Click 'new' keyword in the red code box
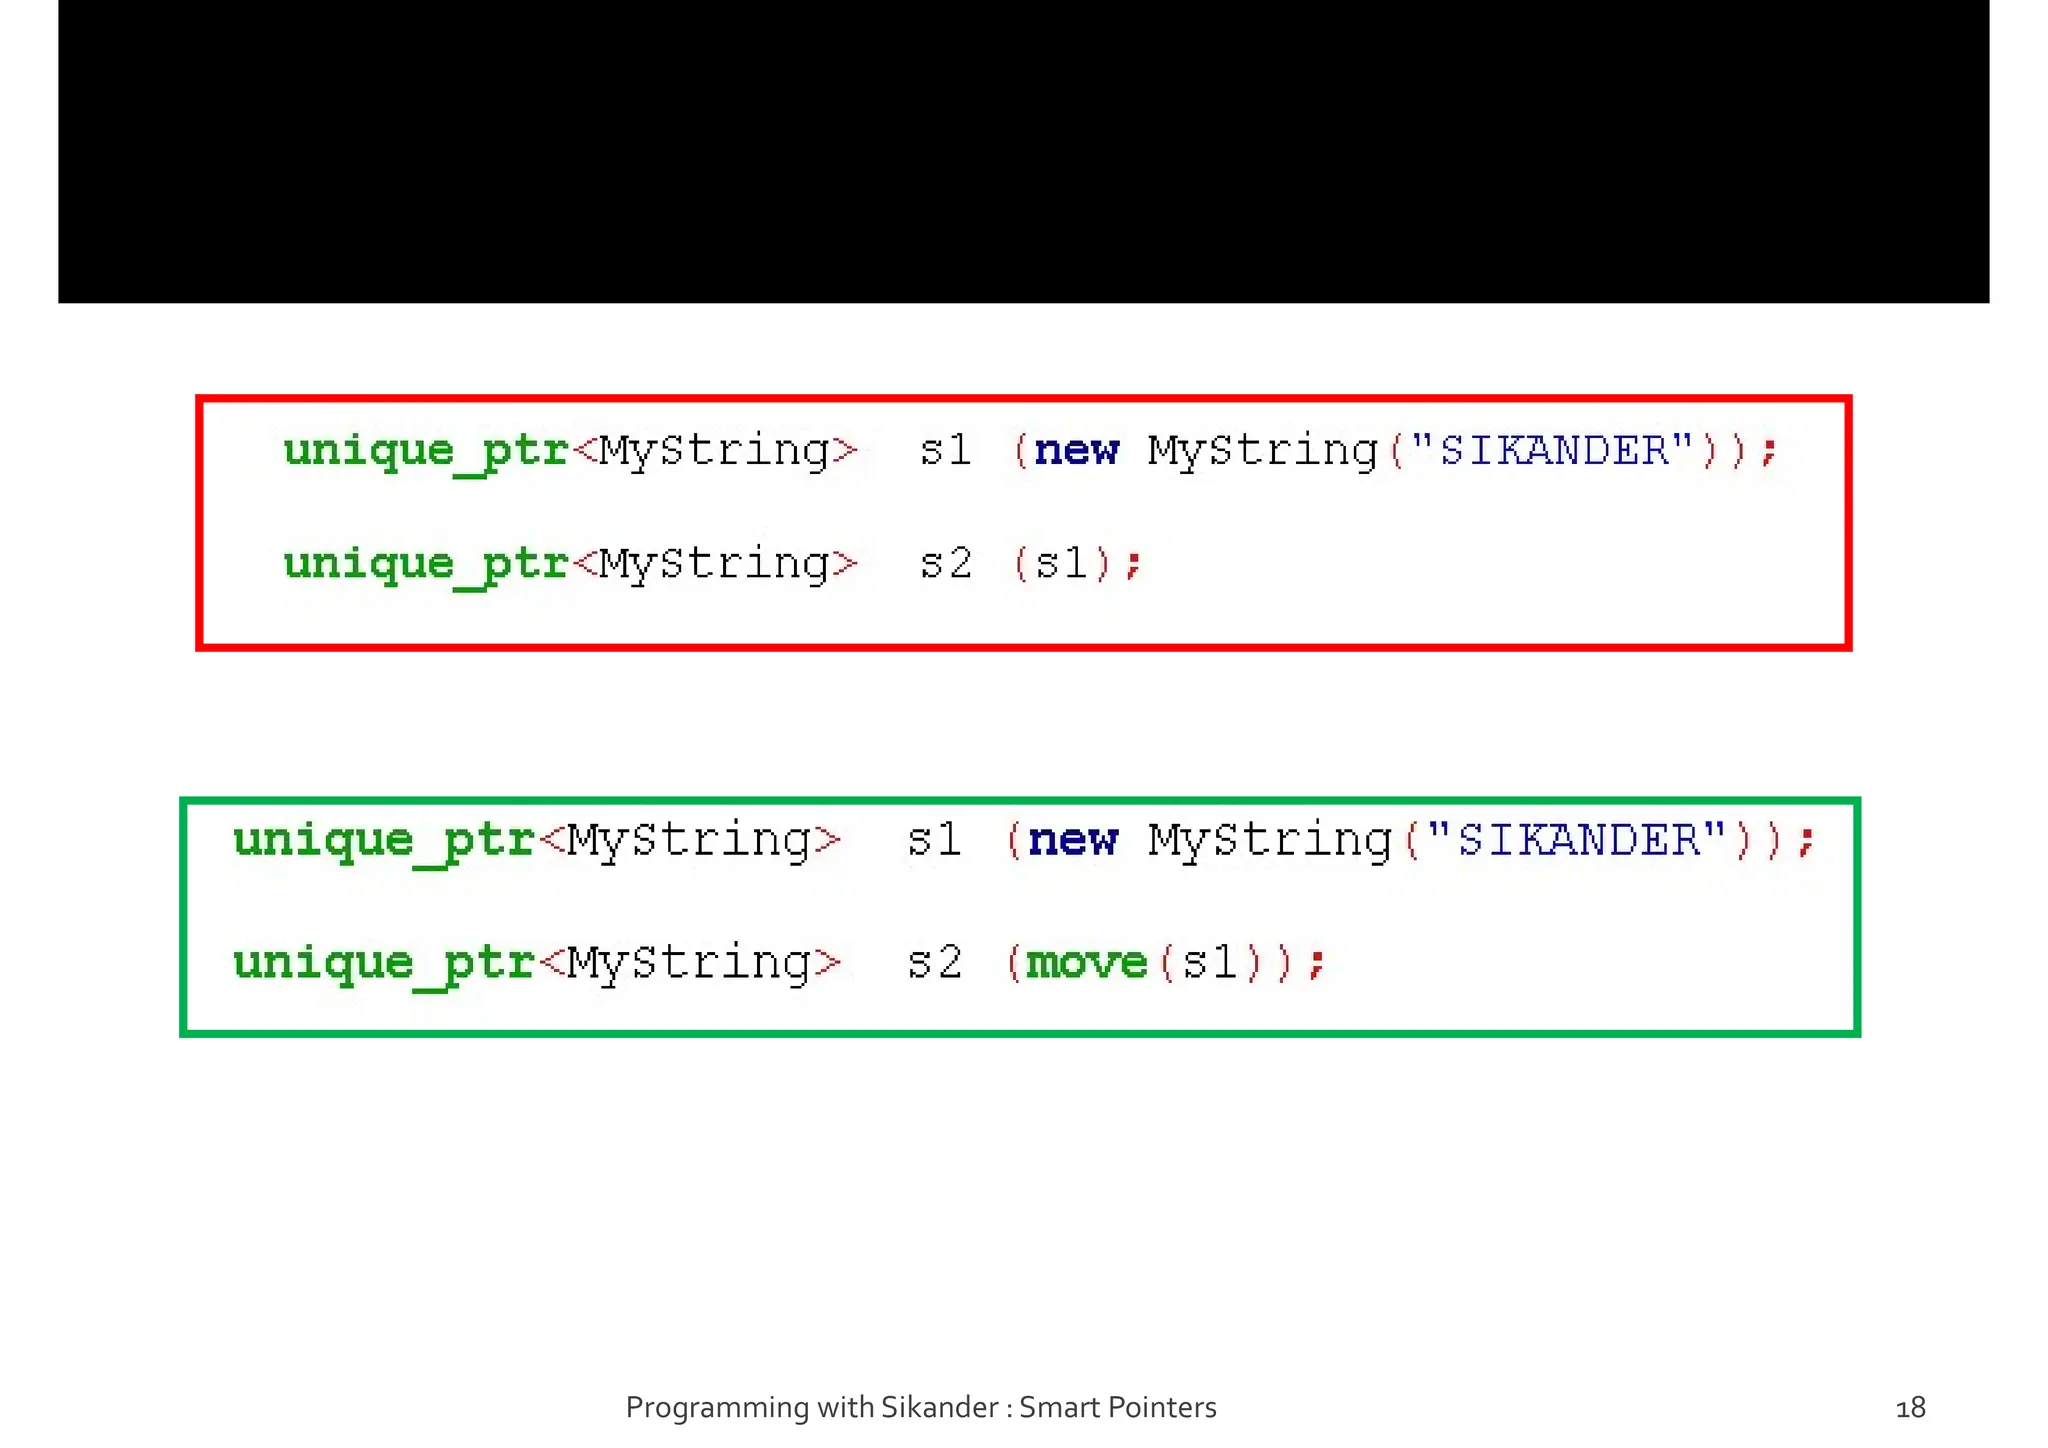 point(1076,450)
